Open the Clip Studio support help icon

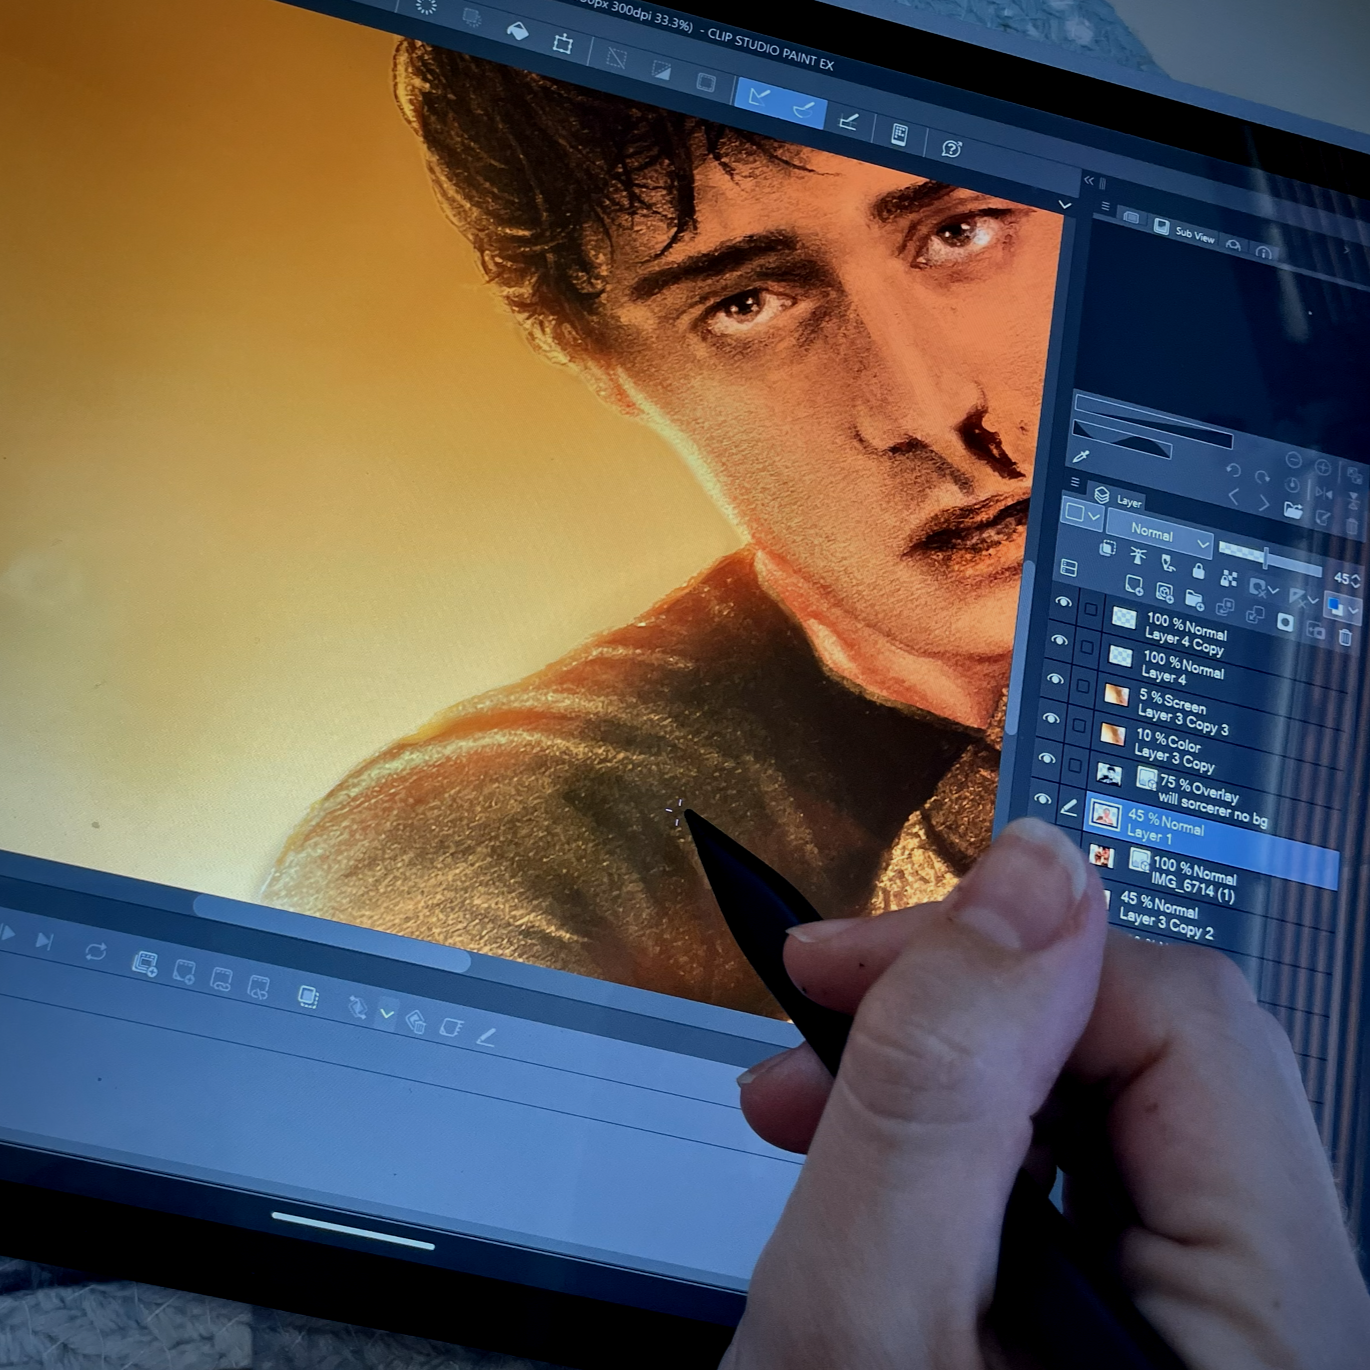click(951, 148)
